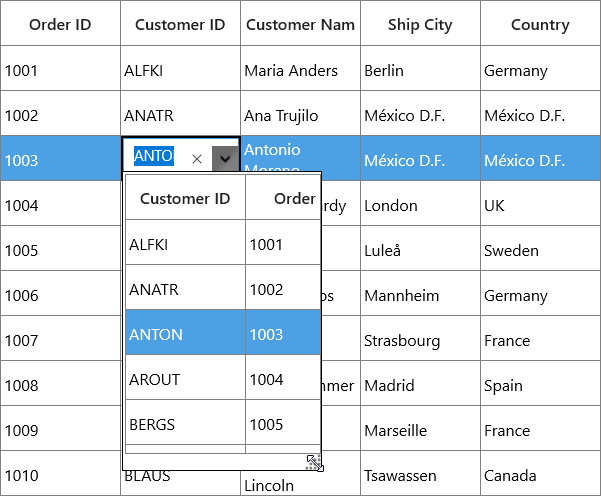Click the Ana Trujilo cell
This screenshot has width=601, height=496.
[x=300, y=115]
